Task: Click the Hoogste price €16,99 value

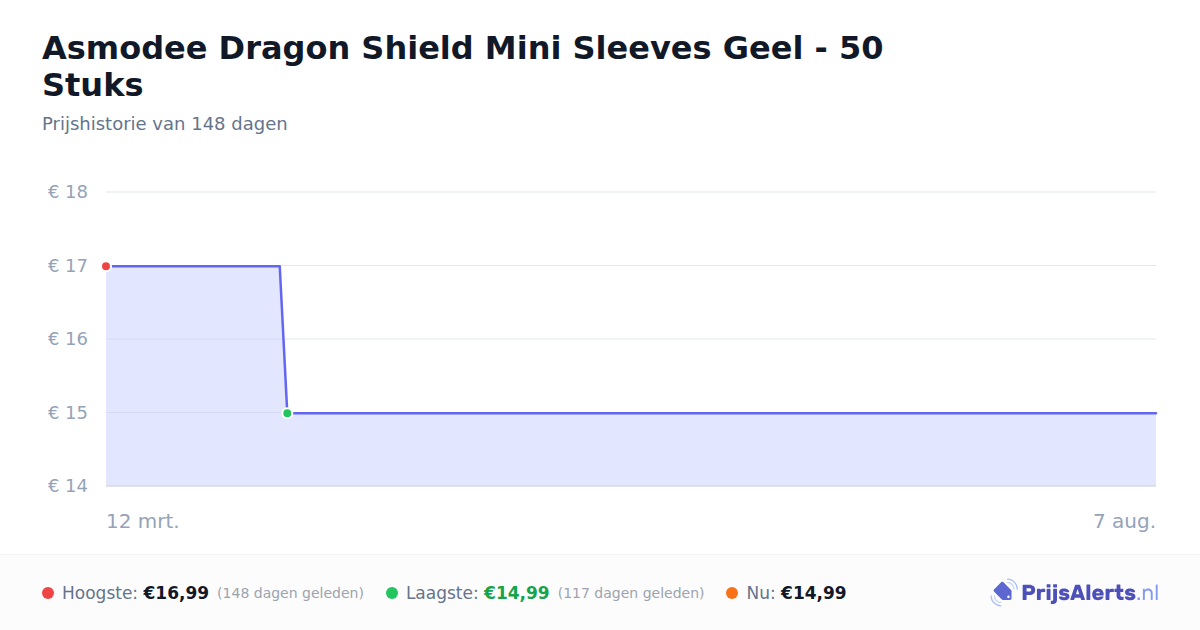Action: pos(176,593)
